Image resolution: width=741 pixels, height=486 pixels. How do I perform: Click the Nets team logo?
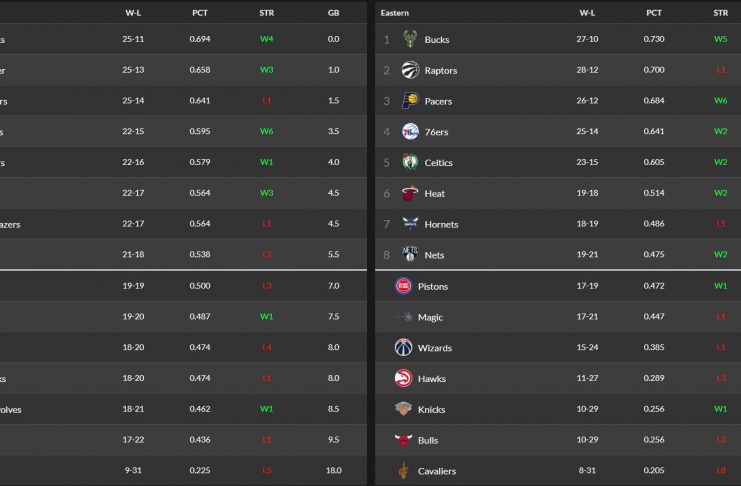409,255
